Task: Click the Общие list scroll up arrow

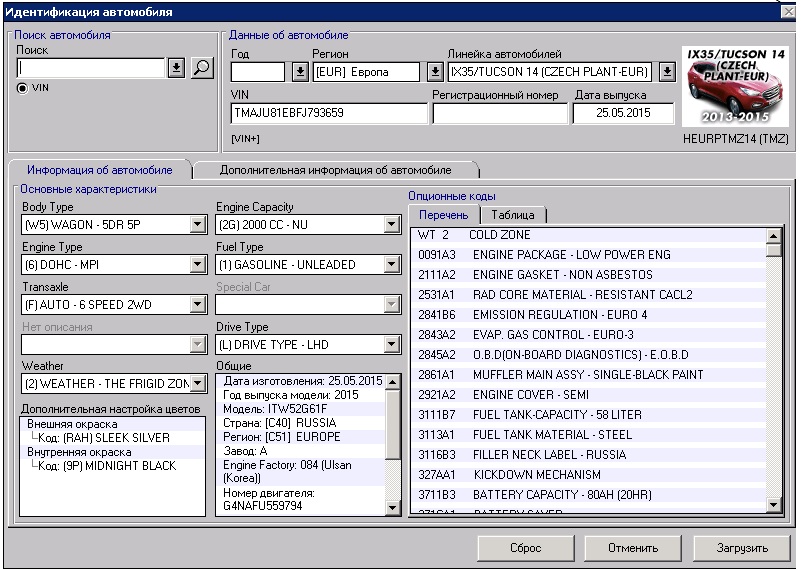Action: click(x=392, y=382)
